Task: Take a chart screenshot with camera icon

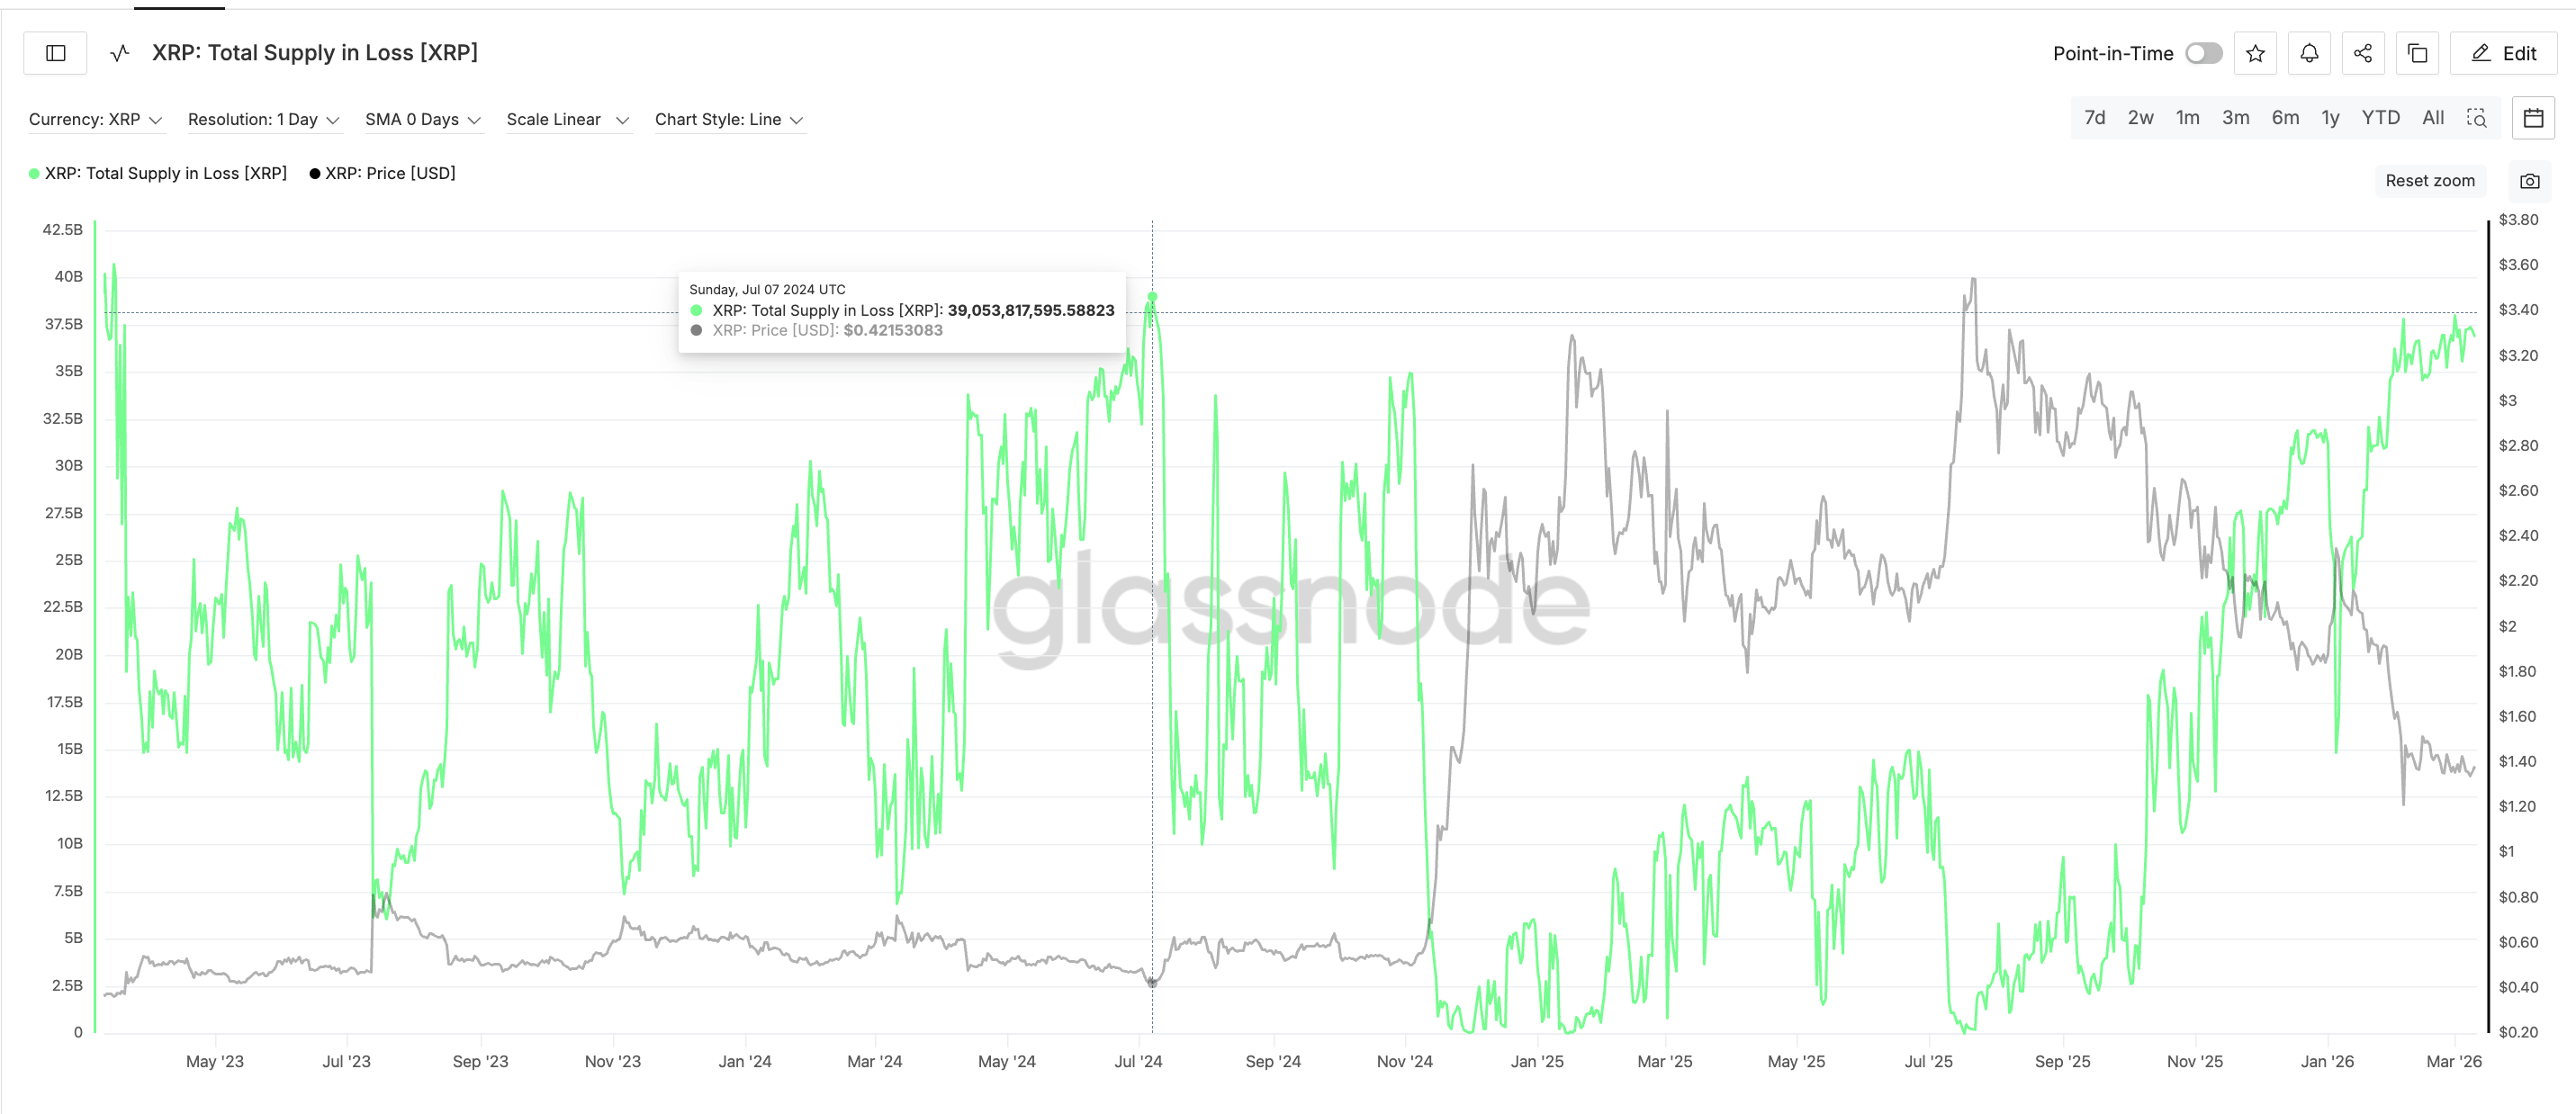Action: click(x=2529, y=181)
